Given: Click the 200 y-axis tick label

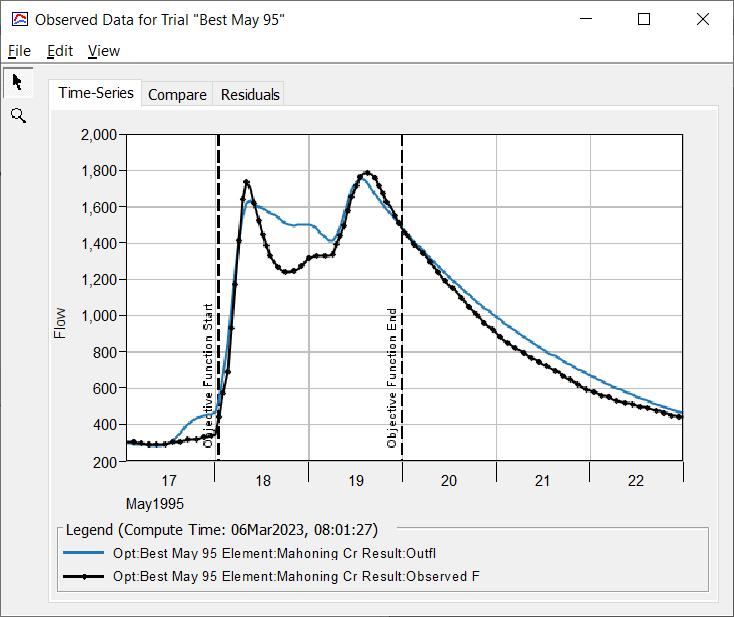Looking at the screenshot, I should click(104, 463).
